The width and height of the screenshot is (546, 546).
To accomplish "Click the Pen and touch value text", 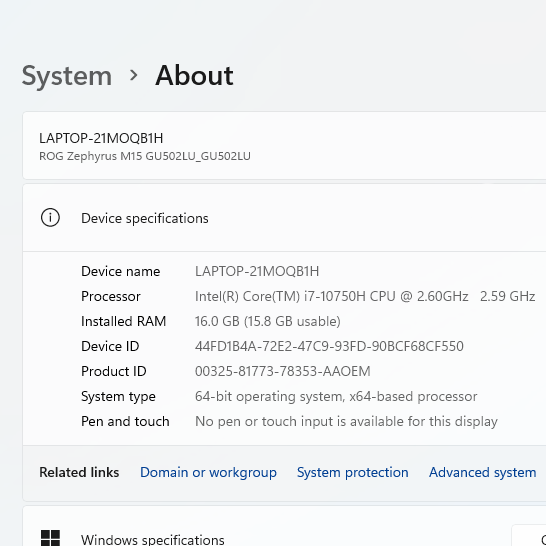I will click(346, 421).
